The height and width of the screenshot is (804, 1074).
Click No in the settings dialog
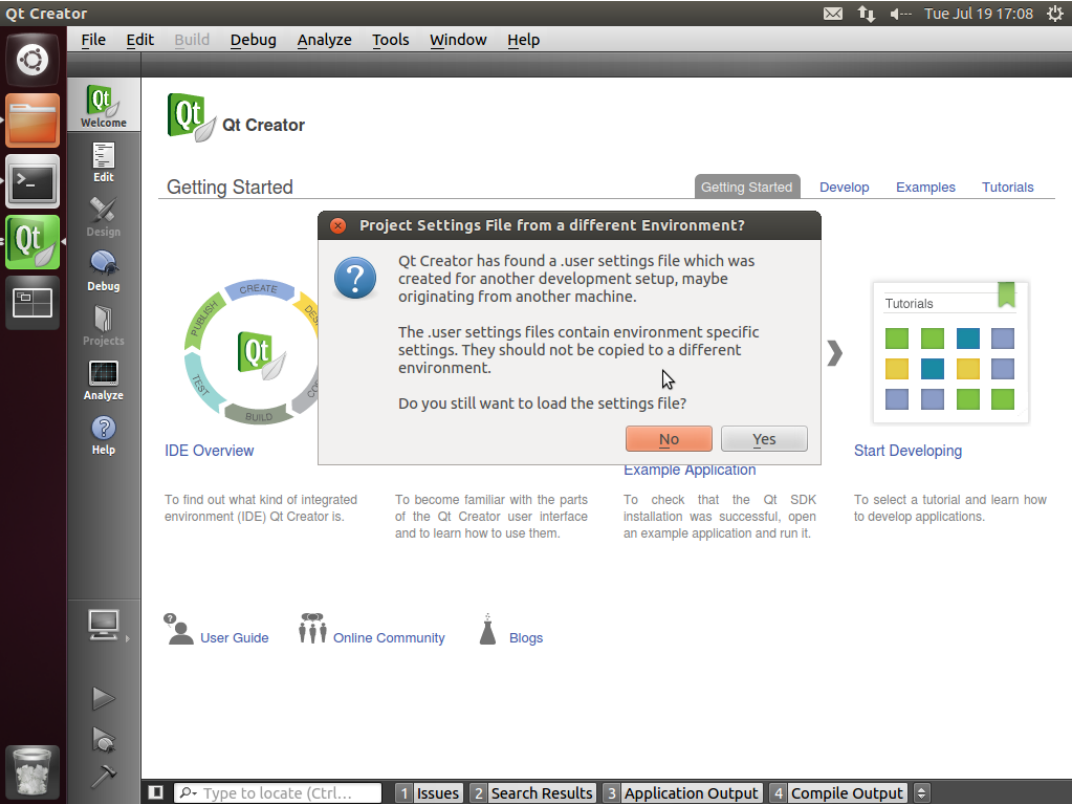click(669, 439)
